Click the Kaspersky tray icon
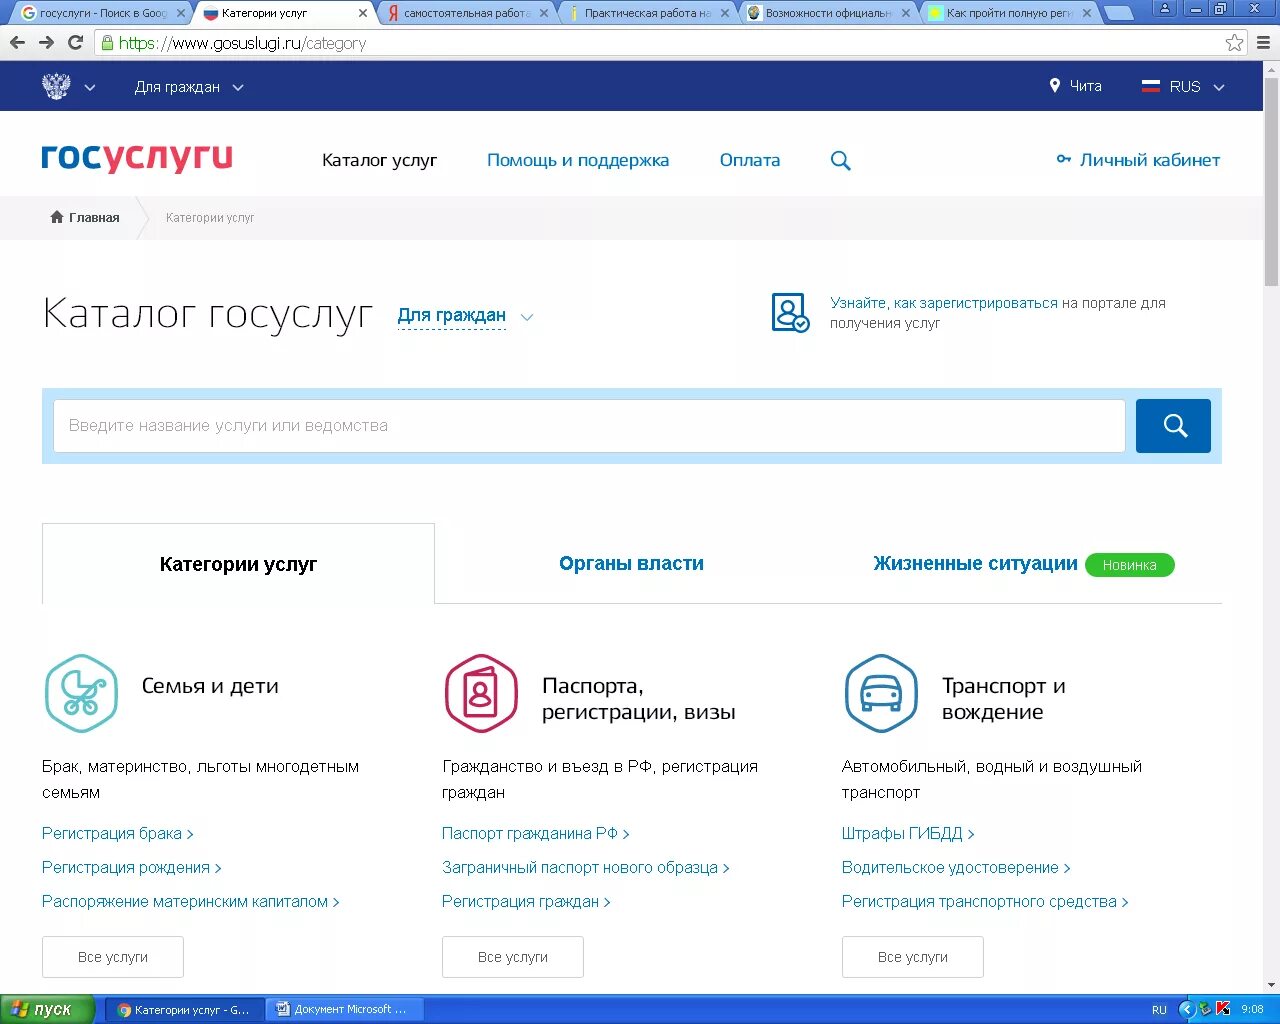Image resolution: width=1280 pixels, height=1024 pixels. tap(1223, 1009)
